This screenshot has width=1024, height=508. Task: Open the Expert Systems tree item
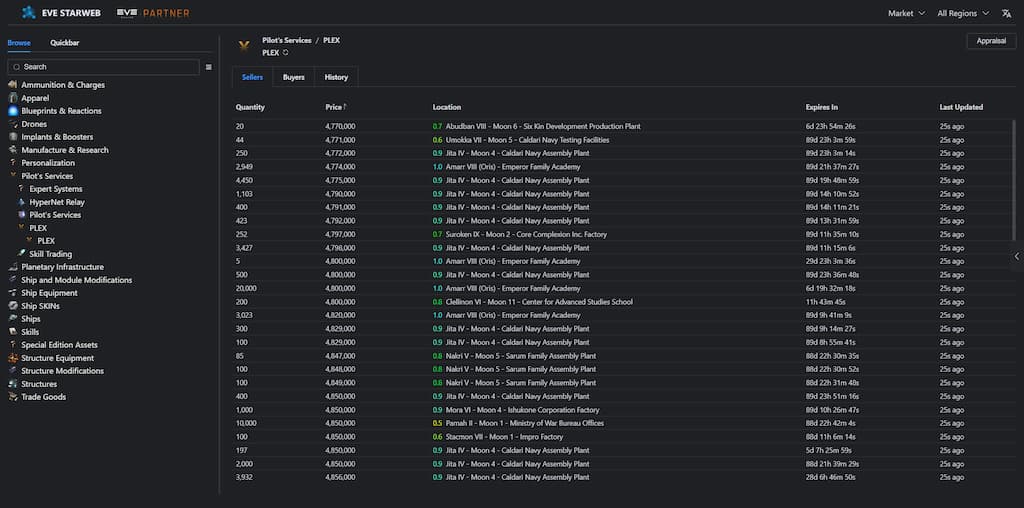[x=56, y=189]
